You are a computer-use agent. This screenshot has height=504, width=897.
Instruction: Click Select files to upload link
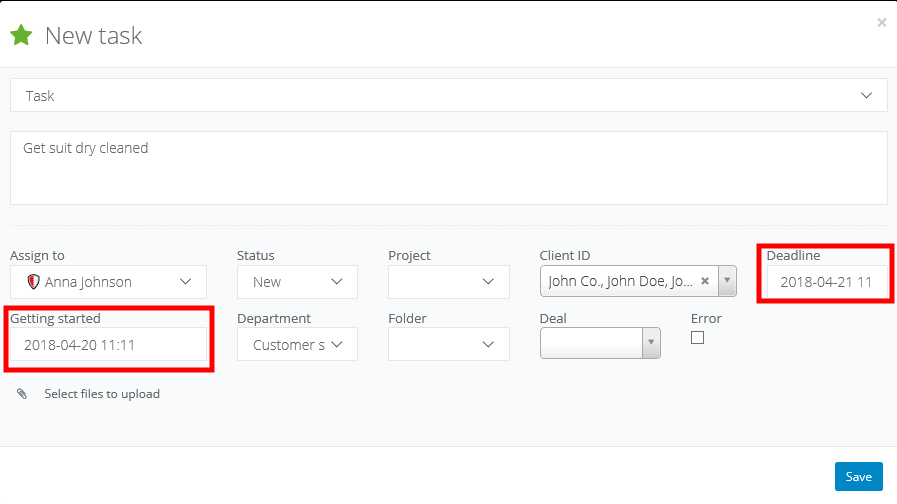click(102, 394)
